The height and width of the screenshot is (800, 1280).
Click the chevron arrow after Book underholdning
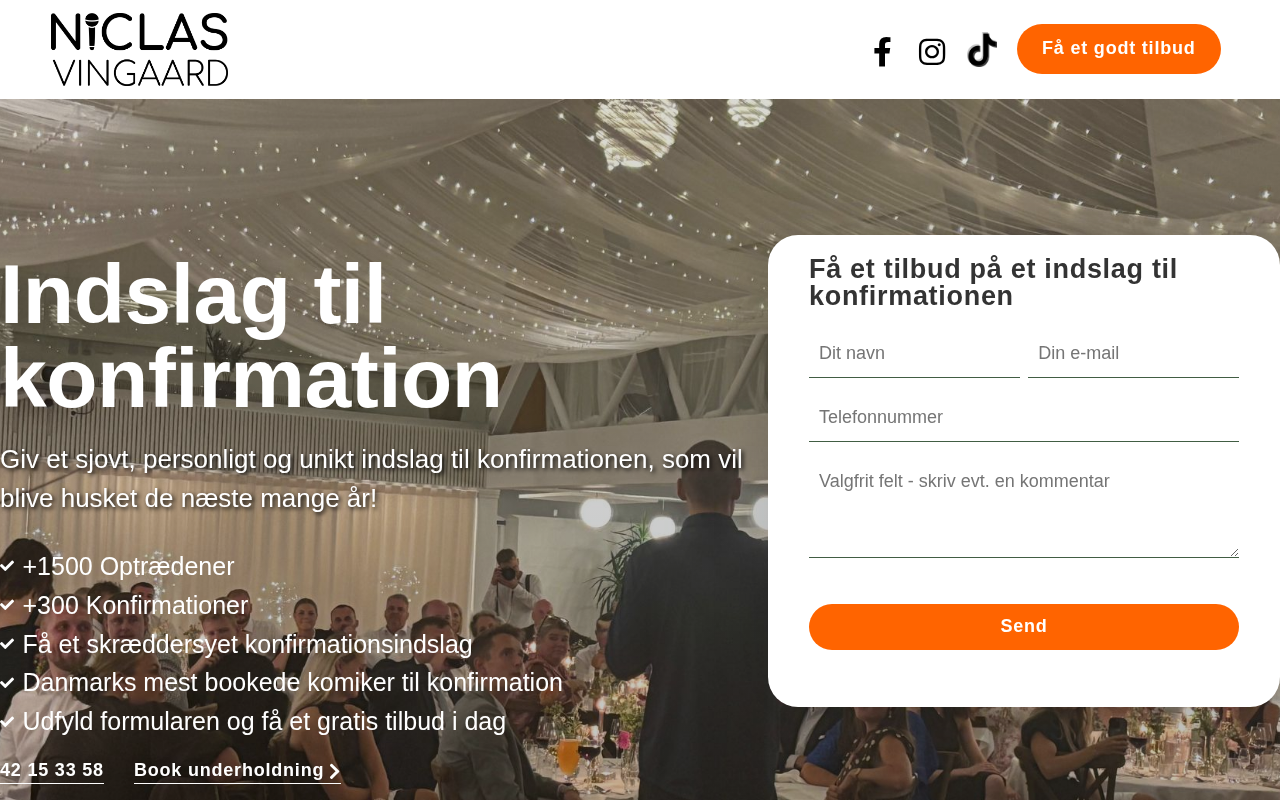[335, 771]
